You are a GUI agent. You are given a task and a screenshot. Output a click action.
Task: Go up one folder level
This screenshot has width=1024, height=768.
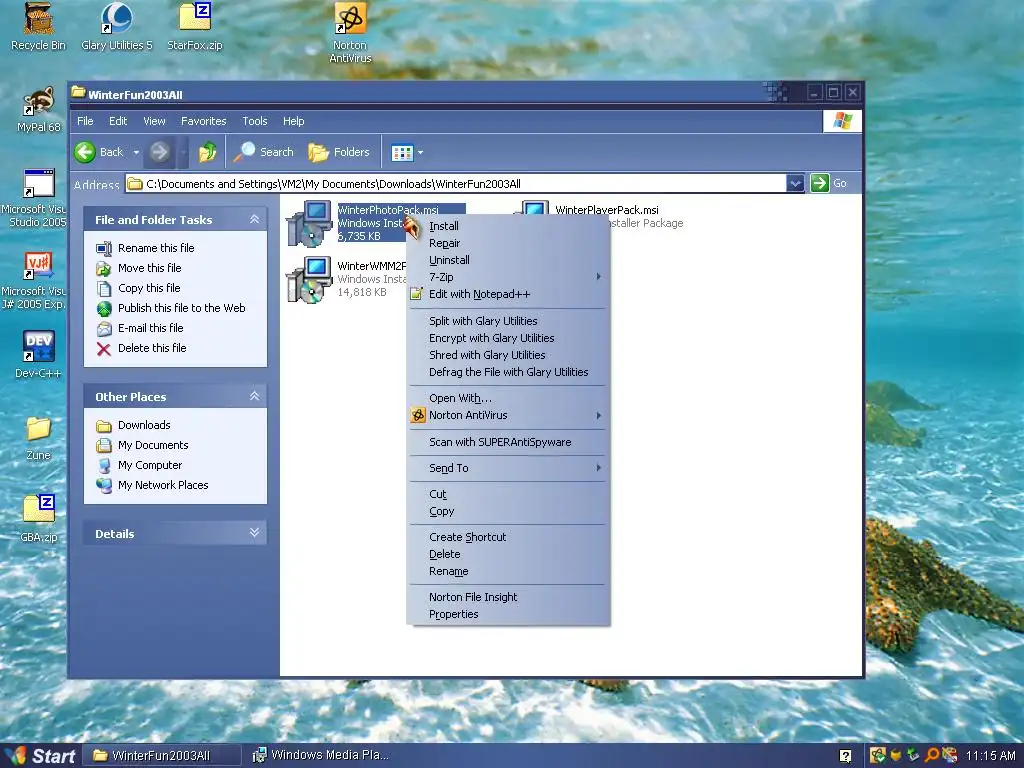coord(208,152)
